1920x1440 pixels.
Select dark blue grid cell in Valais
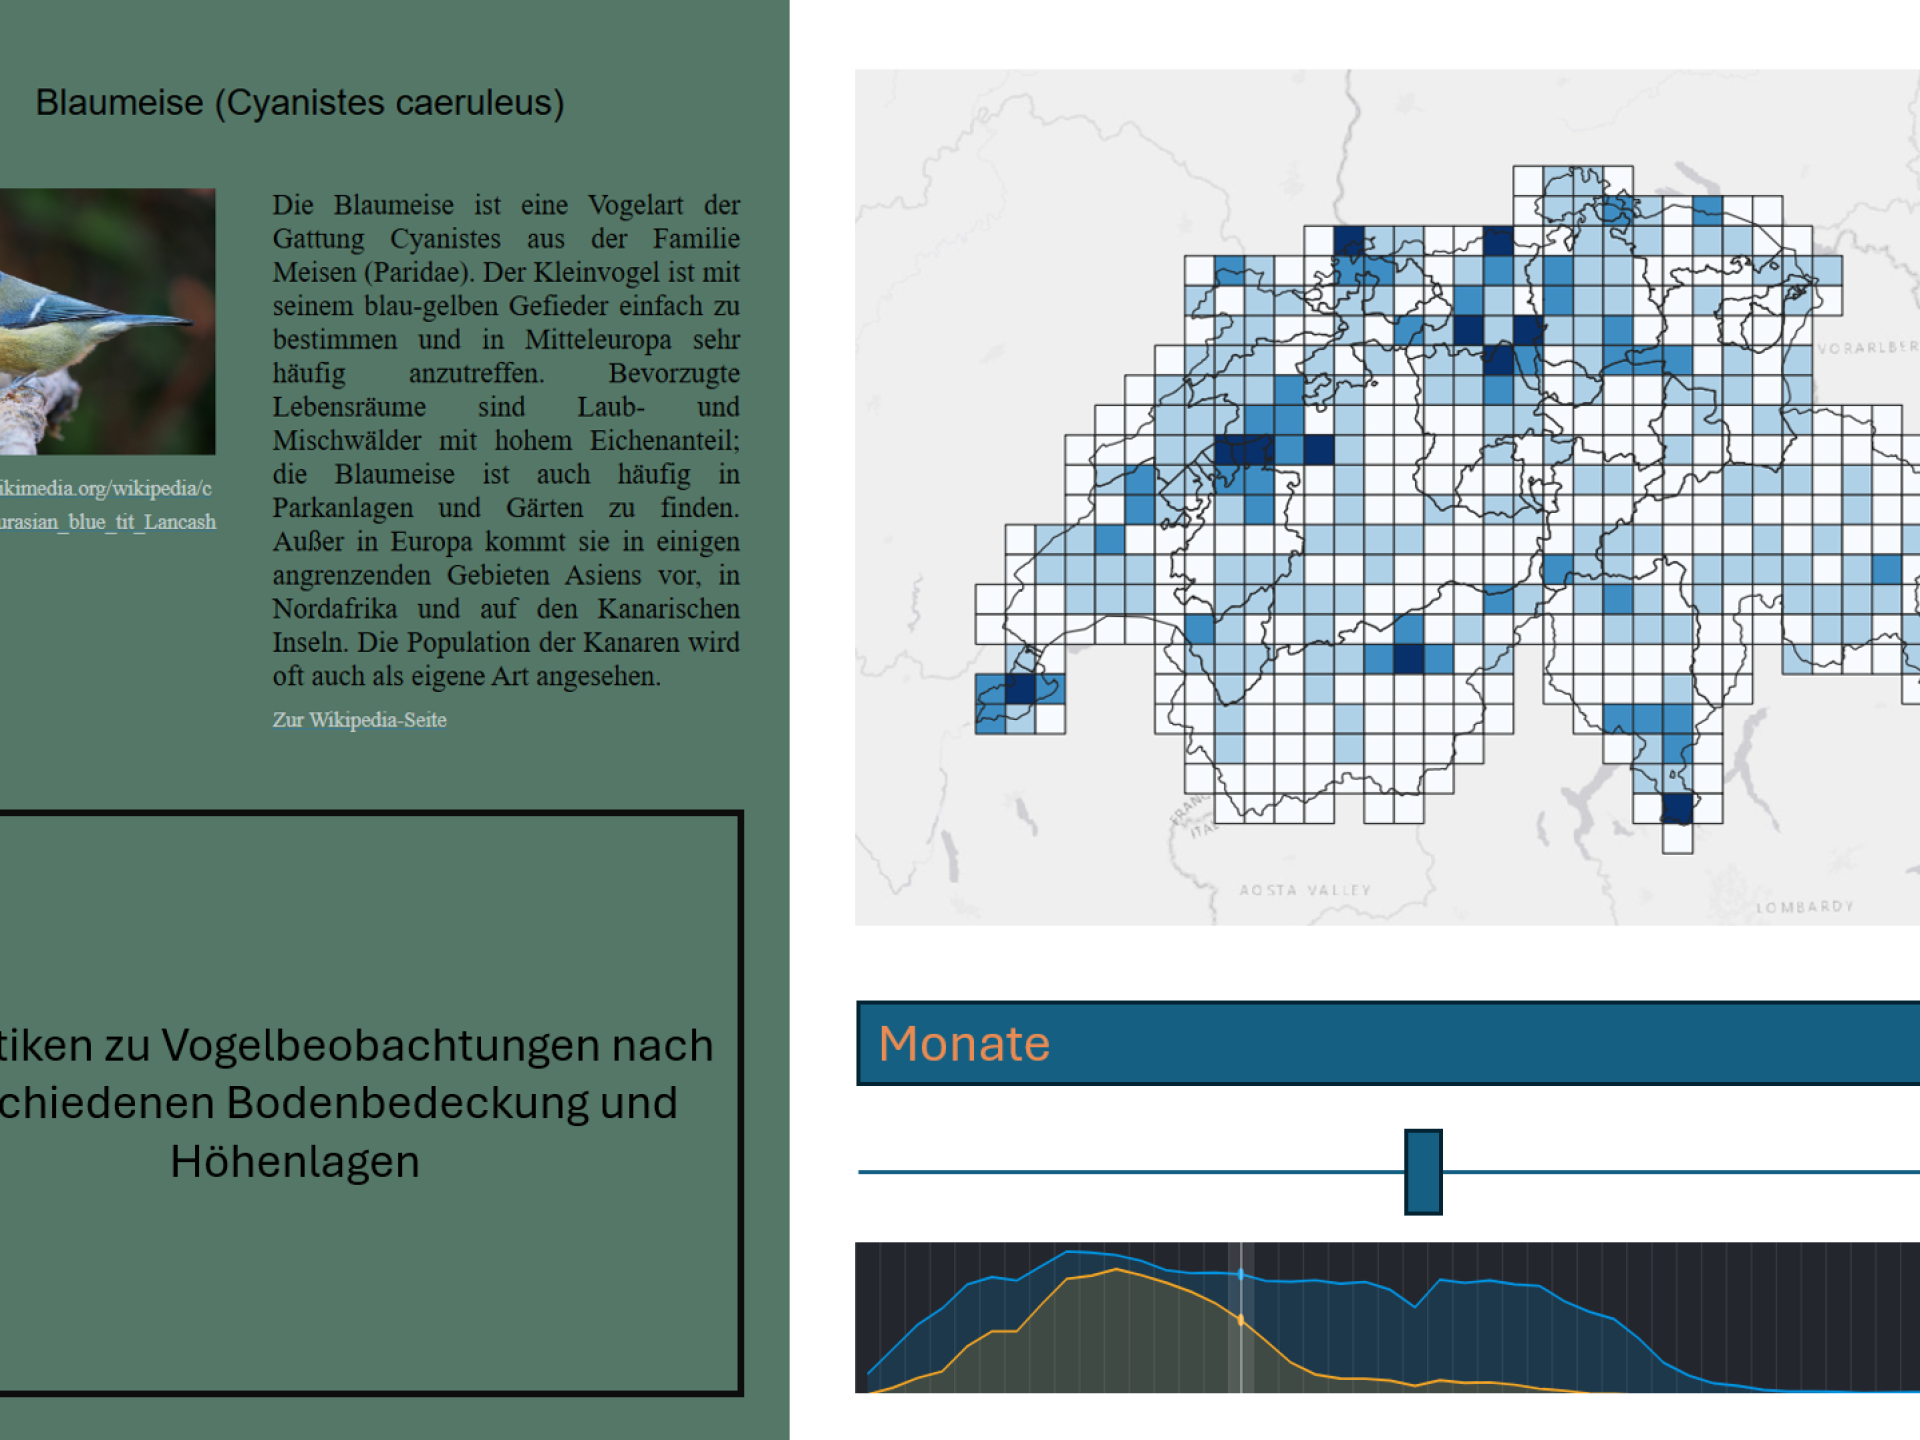(1408, 659)
